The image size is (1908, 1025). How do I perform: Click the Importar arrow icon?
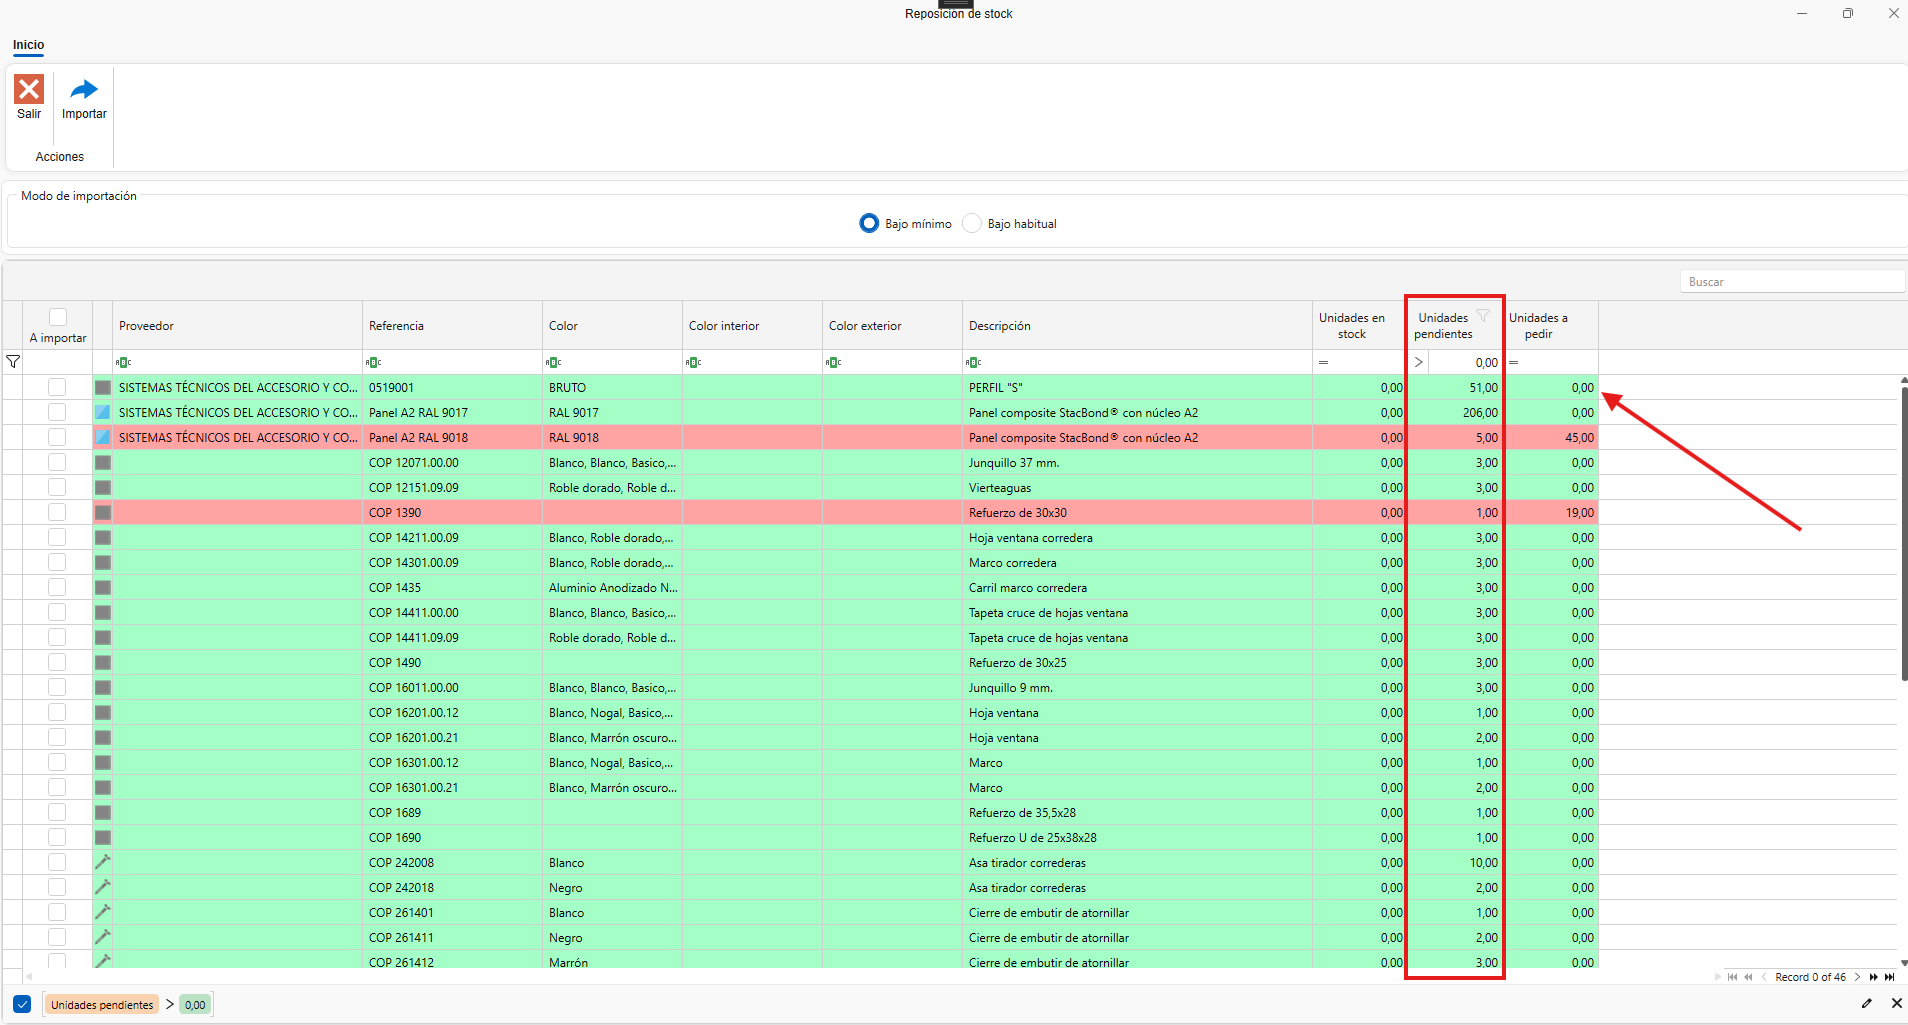[84, 90]
